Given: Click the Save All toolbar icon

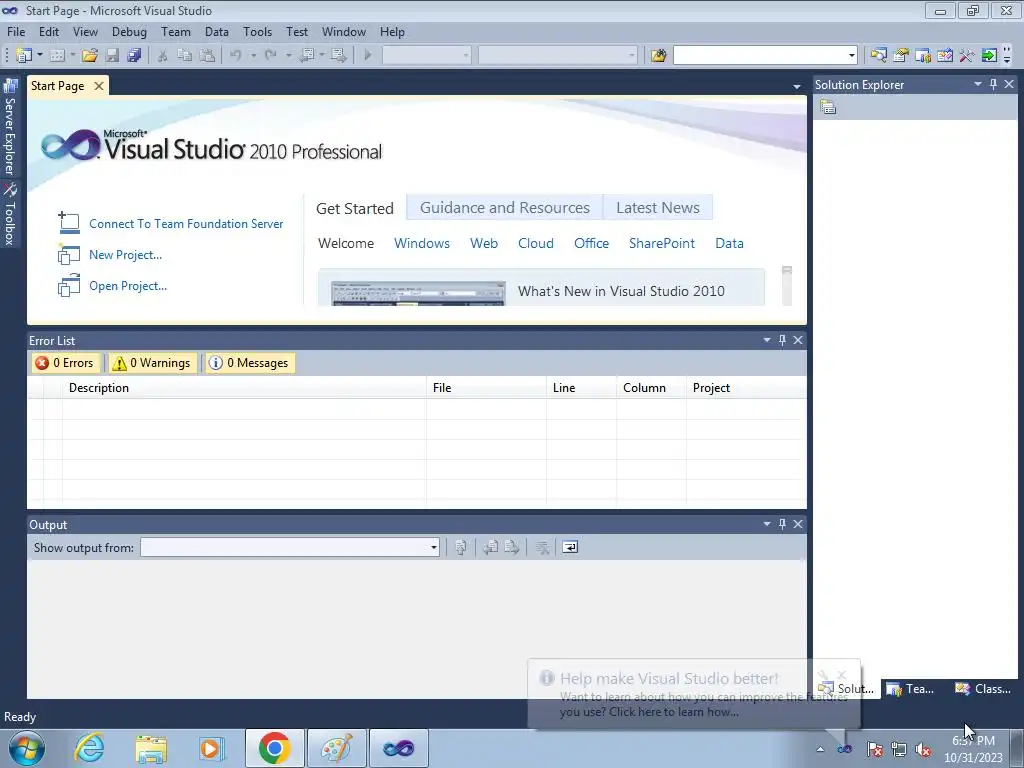Looking at the screenshot, I should 134,56.
